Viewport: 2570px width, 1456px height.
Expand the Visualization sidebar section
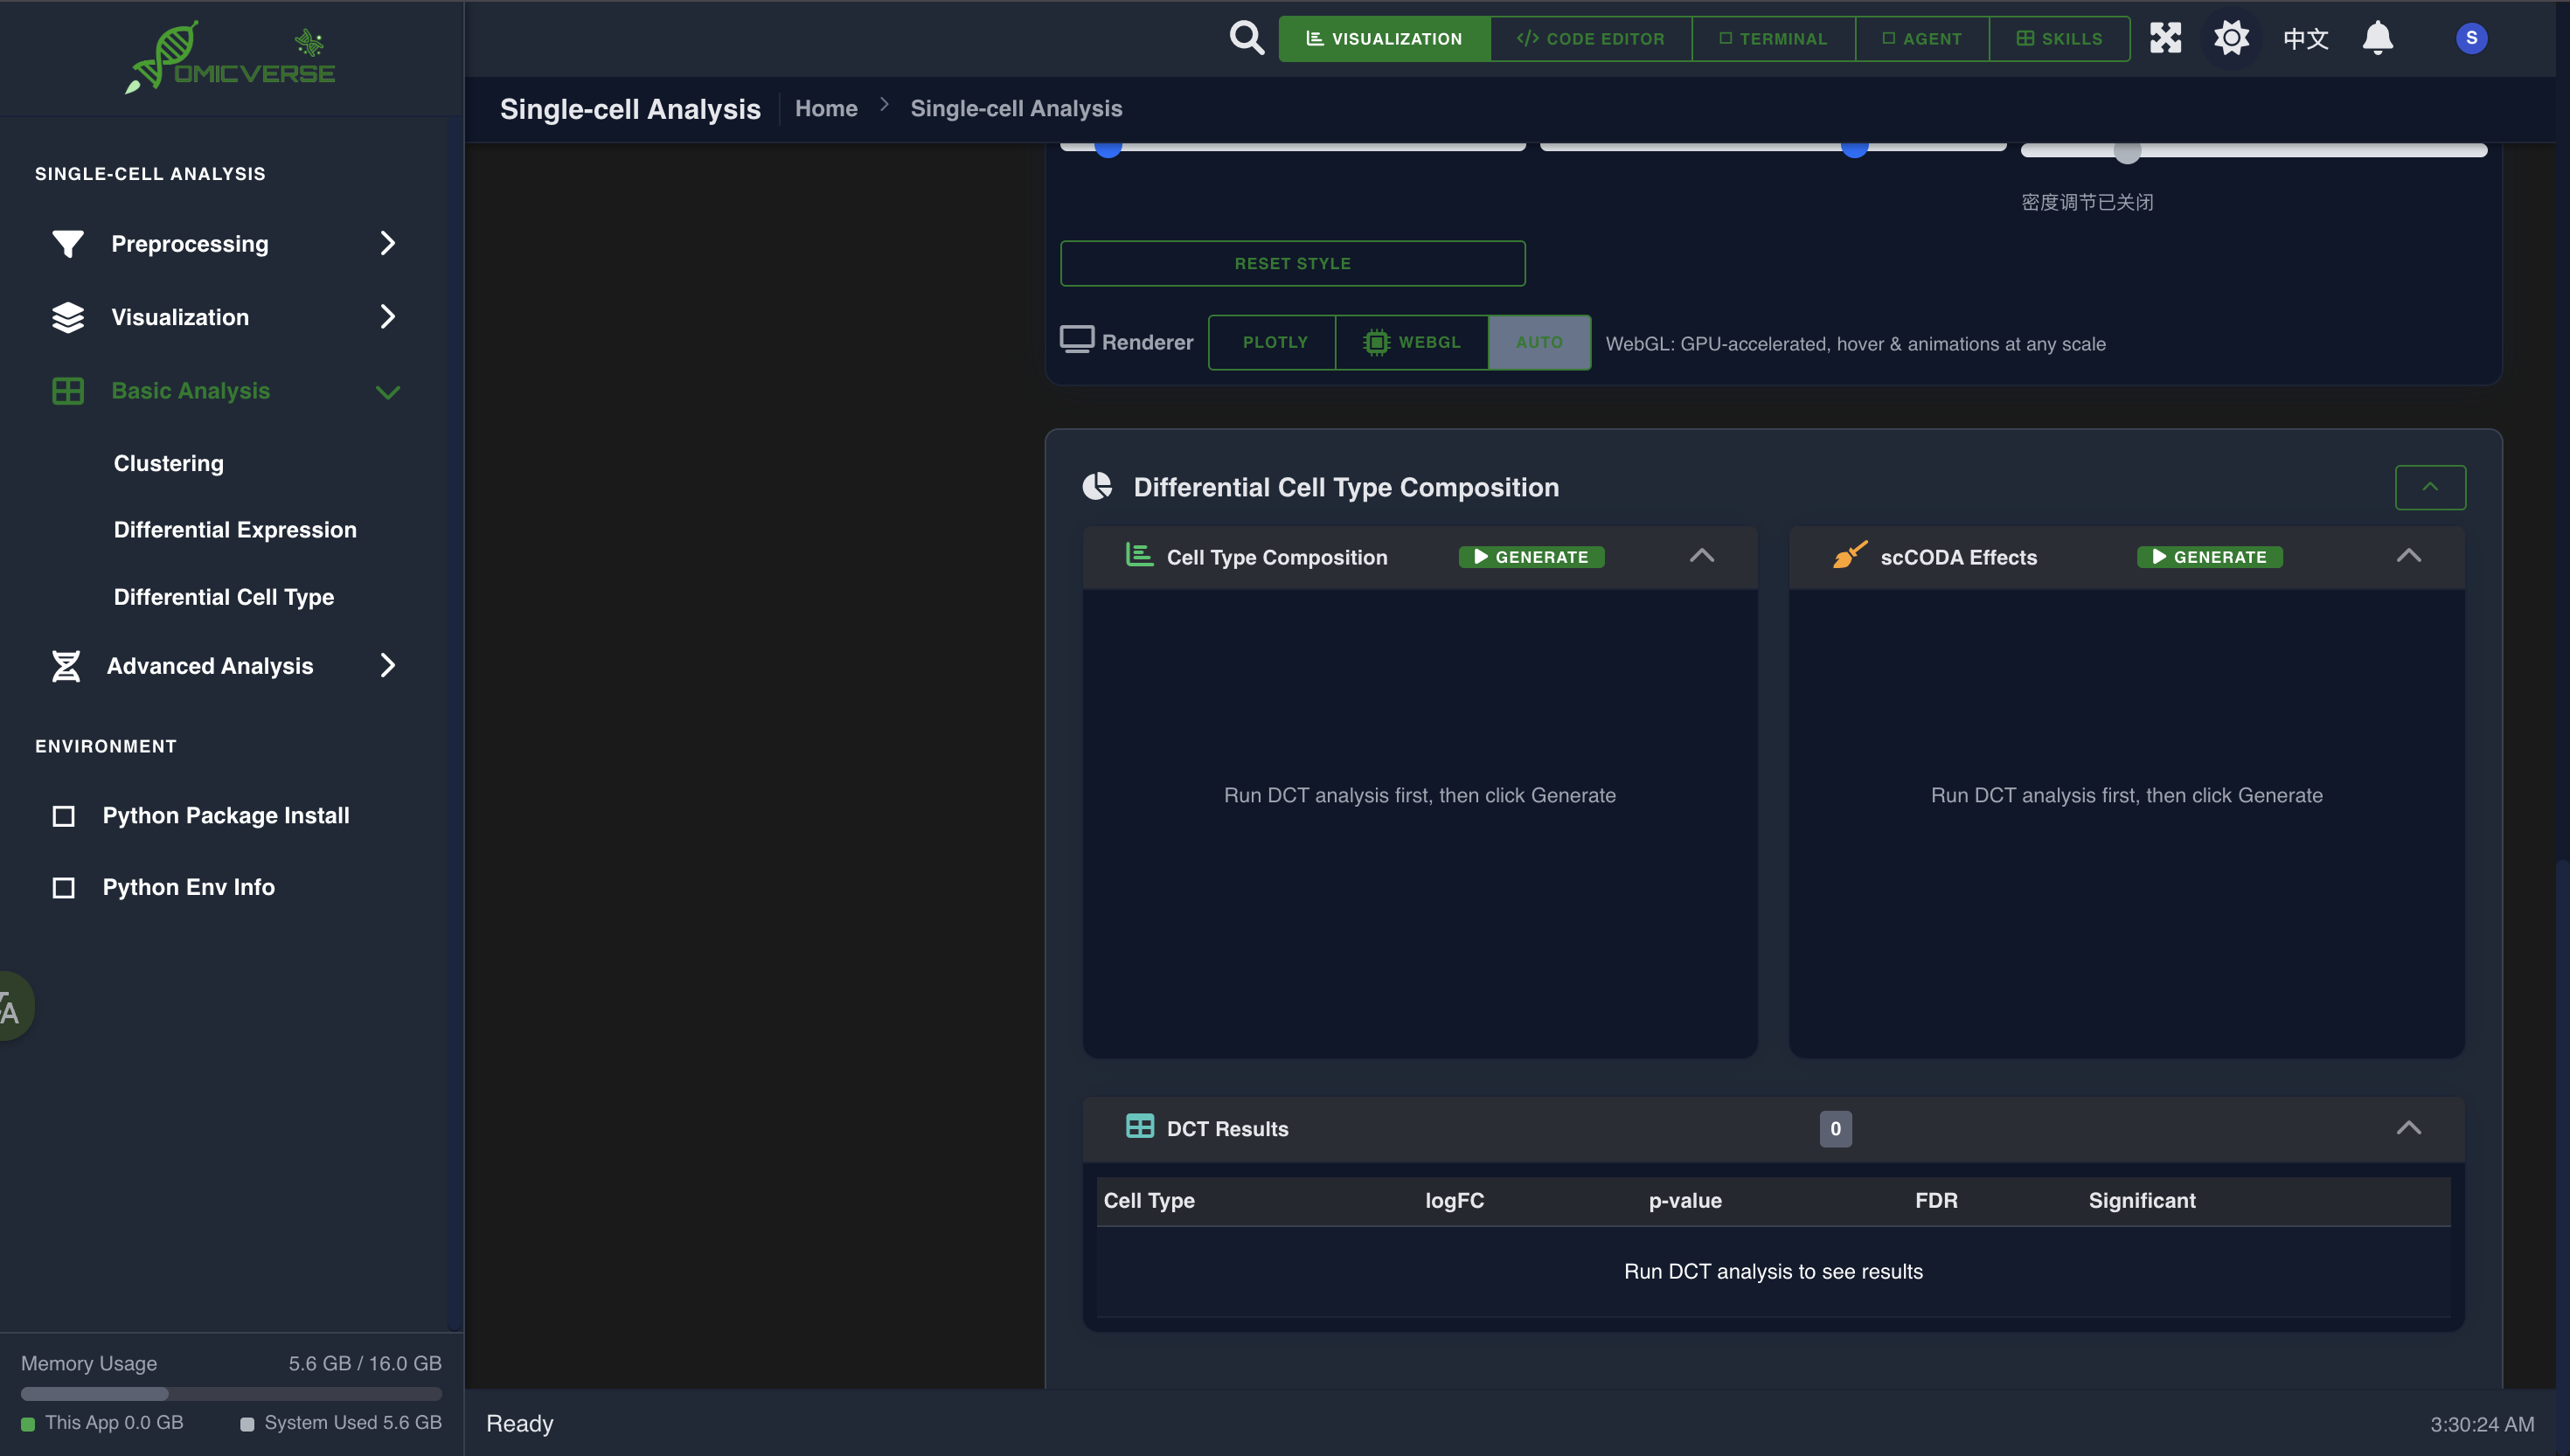pyautogui.click(x=388, y=317)
